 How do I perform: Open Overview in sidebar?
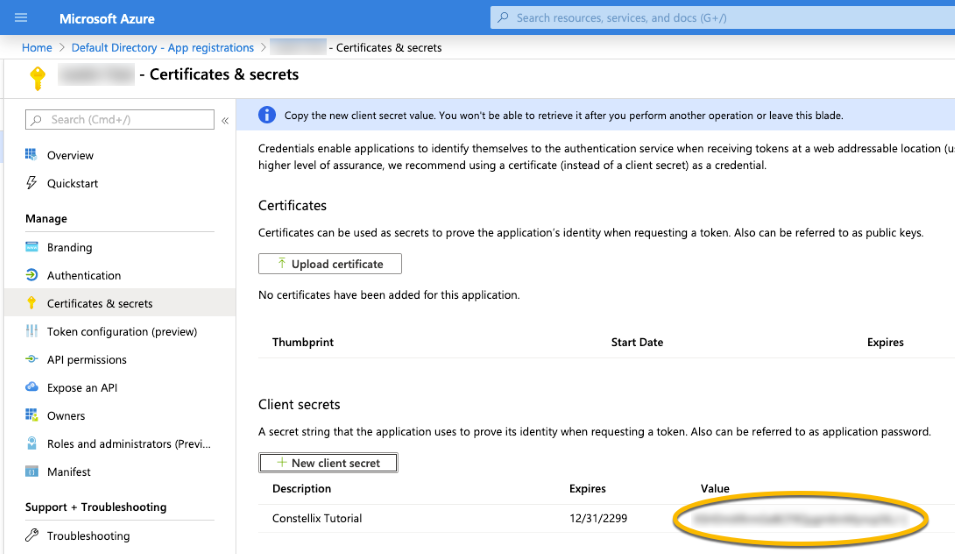click(70, 155)
